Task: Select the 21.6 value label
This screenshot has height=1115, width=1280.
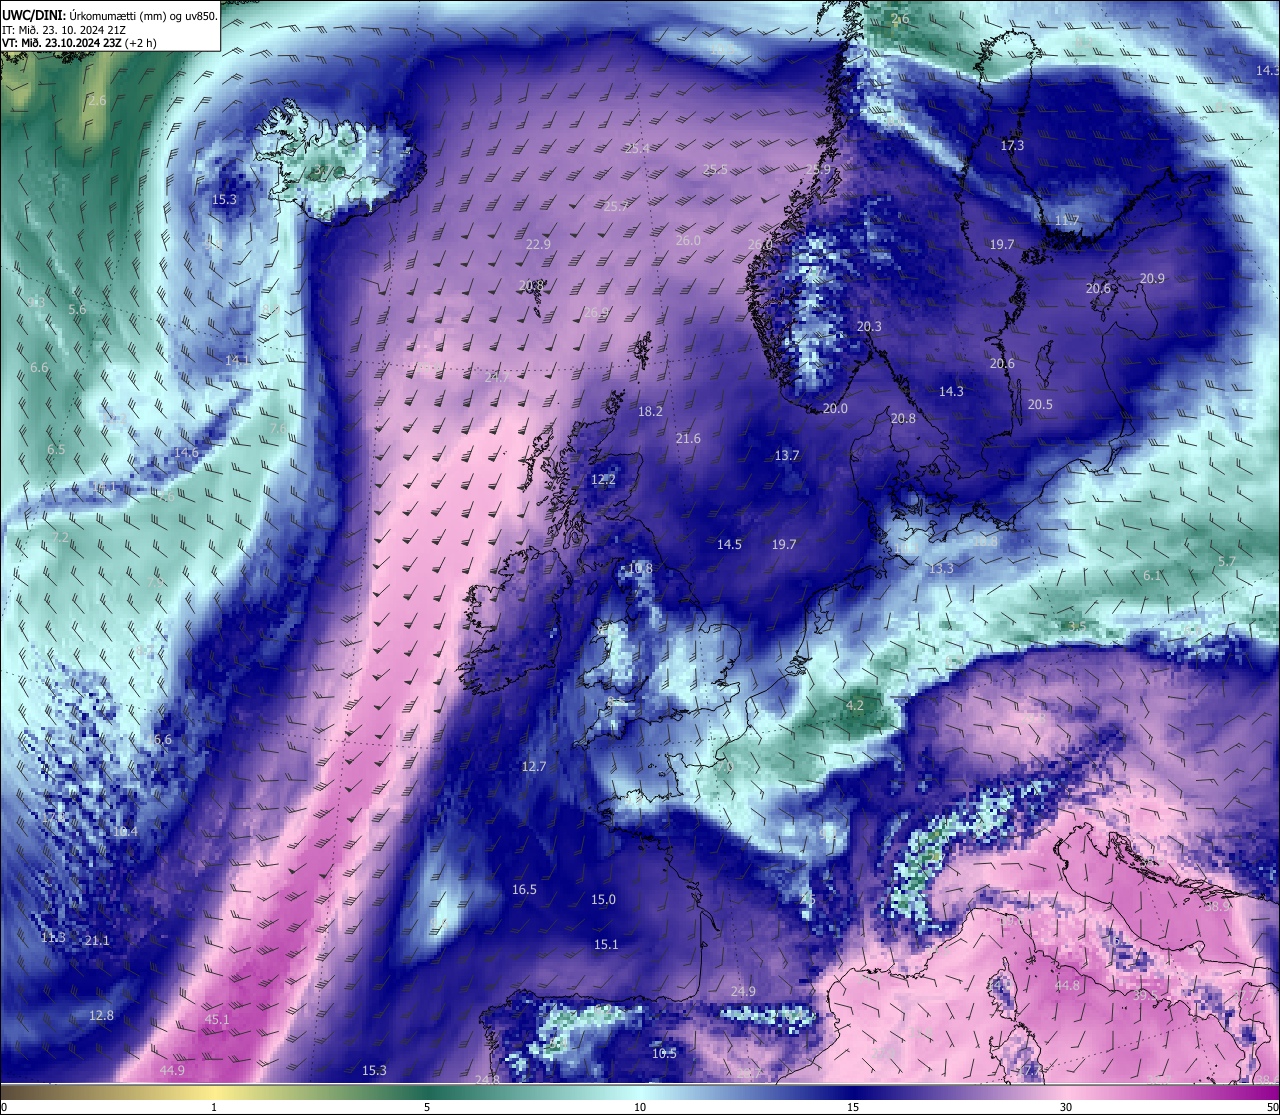Action: pyautogui.click(x=688, y=439)
